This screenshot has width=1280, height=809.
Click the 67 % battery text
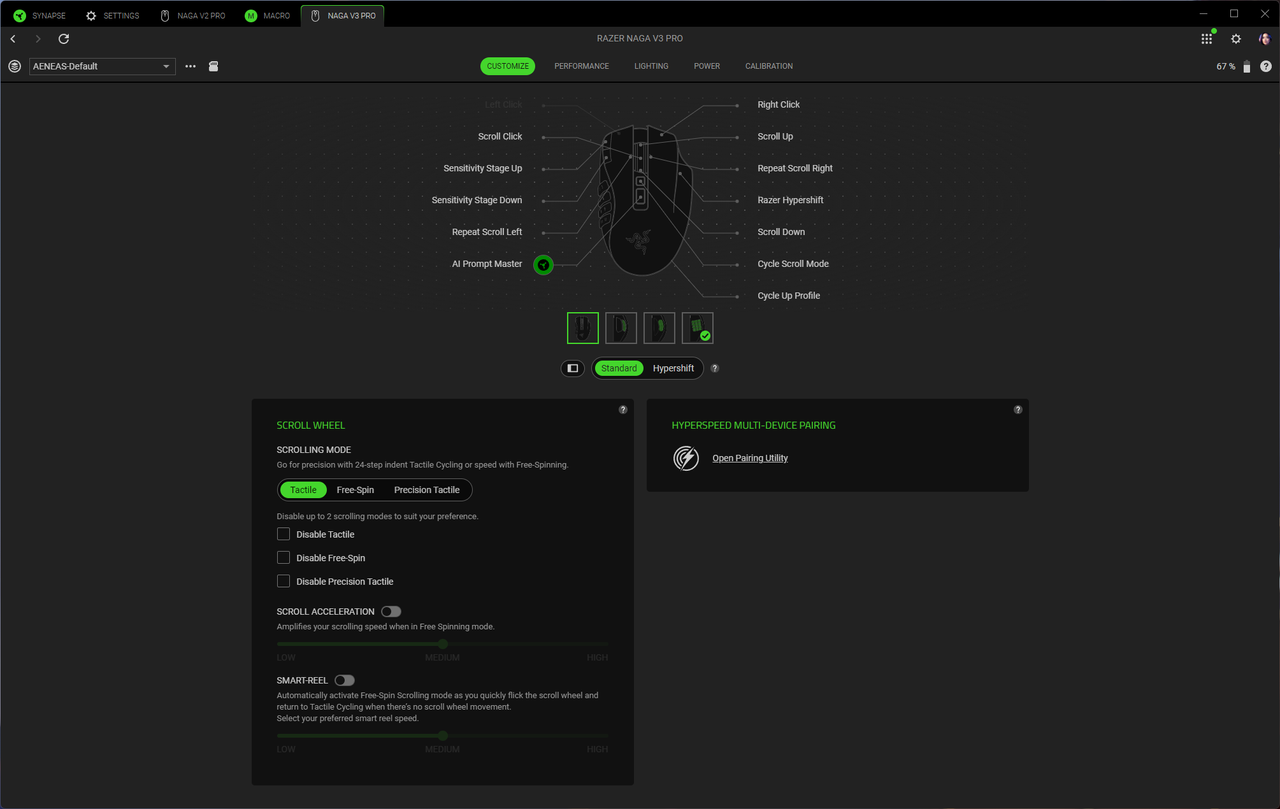point(1225,66)
